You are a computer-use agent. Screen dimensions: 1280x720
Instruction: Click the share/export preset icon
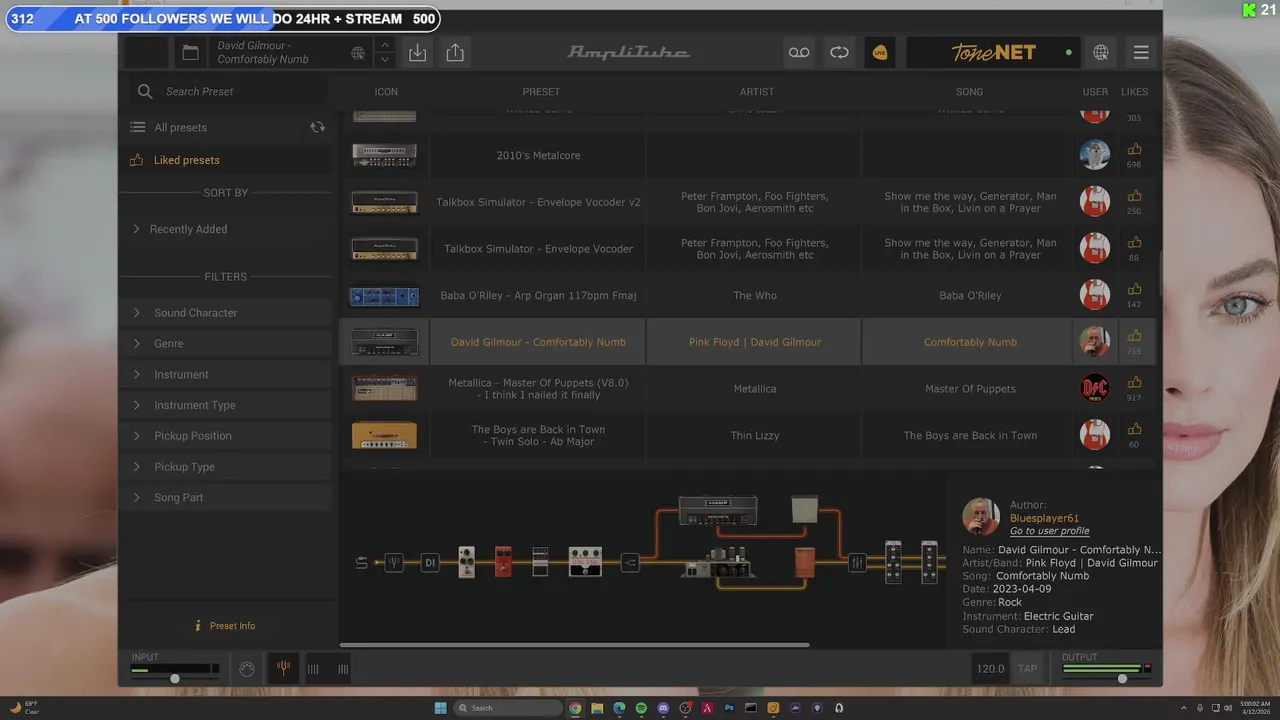[455, 53]
